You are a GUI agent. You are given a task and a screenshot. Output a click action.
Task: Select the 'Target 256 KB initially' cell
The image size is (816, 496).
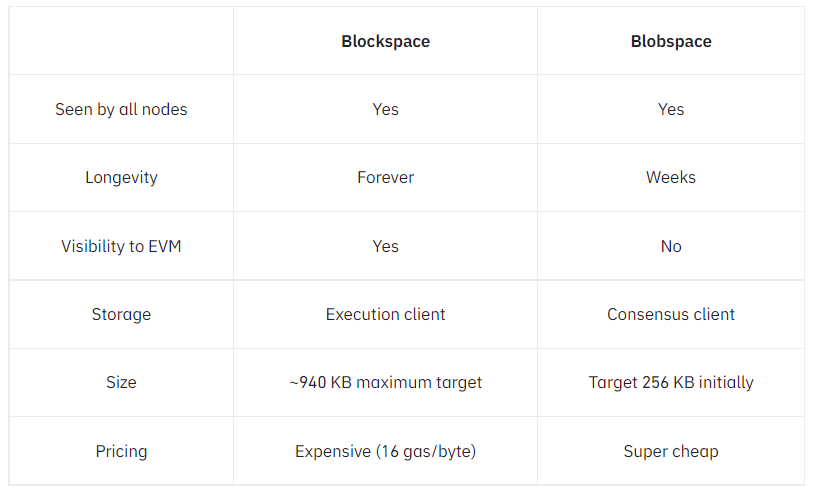pyautogui.click(x=670, y=382)
